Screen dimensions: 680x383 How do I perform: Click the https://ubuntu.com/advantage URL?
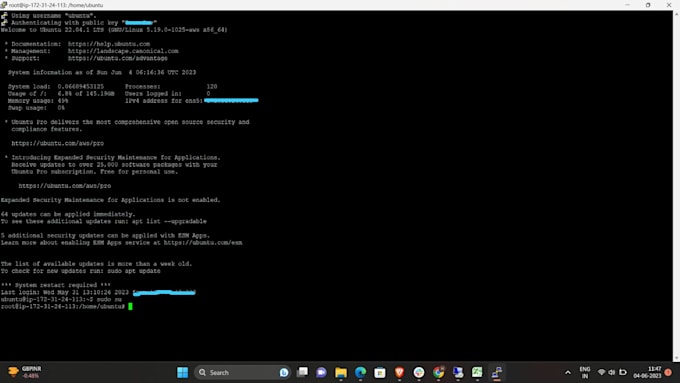pyautogui.click(x=118, y=58)
